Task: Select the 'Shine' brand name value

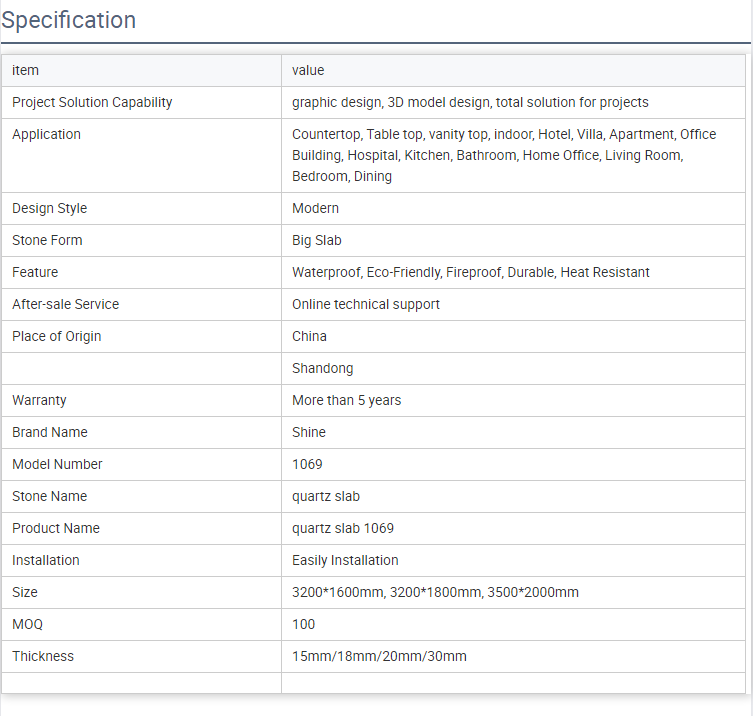Action: coord(309,432)
